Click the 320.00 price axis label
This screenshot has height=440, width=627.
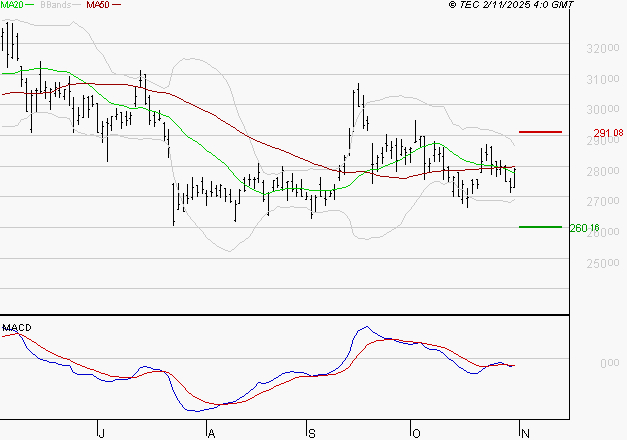pos(603,49)
